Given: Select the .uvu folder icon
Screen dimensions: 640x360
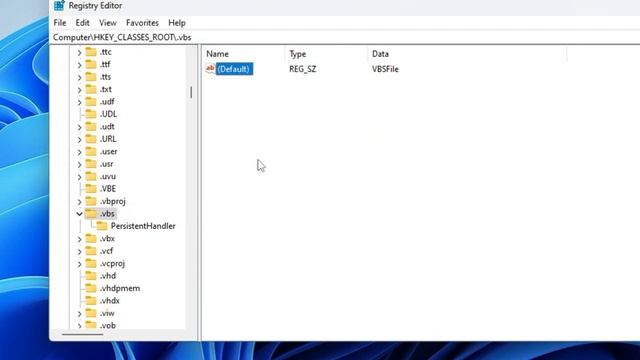Looking at the screenshot, I should click(x=91, y=176).
